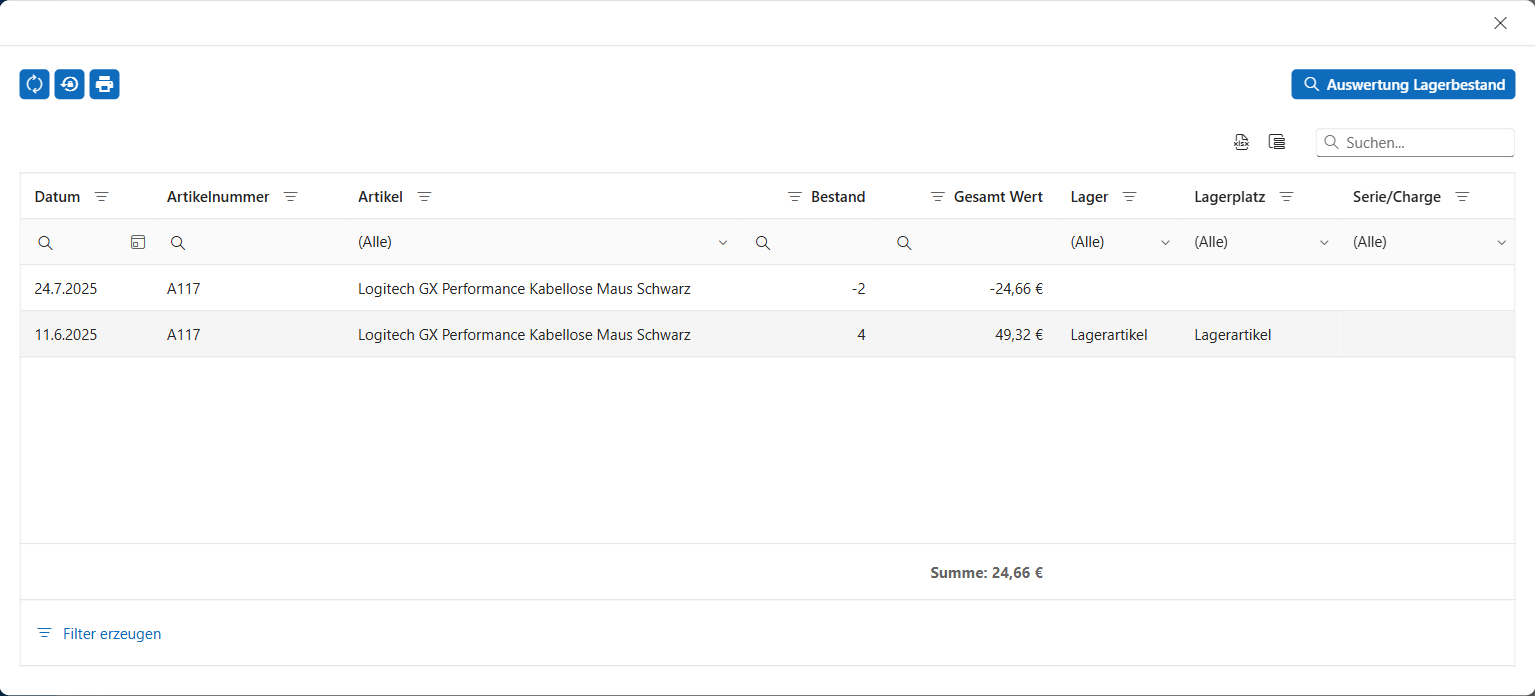Export table to XLSX file
This screenshot has width=1535, height=696.
[1241, 142]
